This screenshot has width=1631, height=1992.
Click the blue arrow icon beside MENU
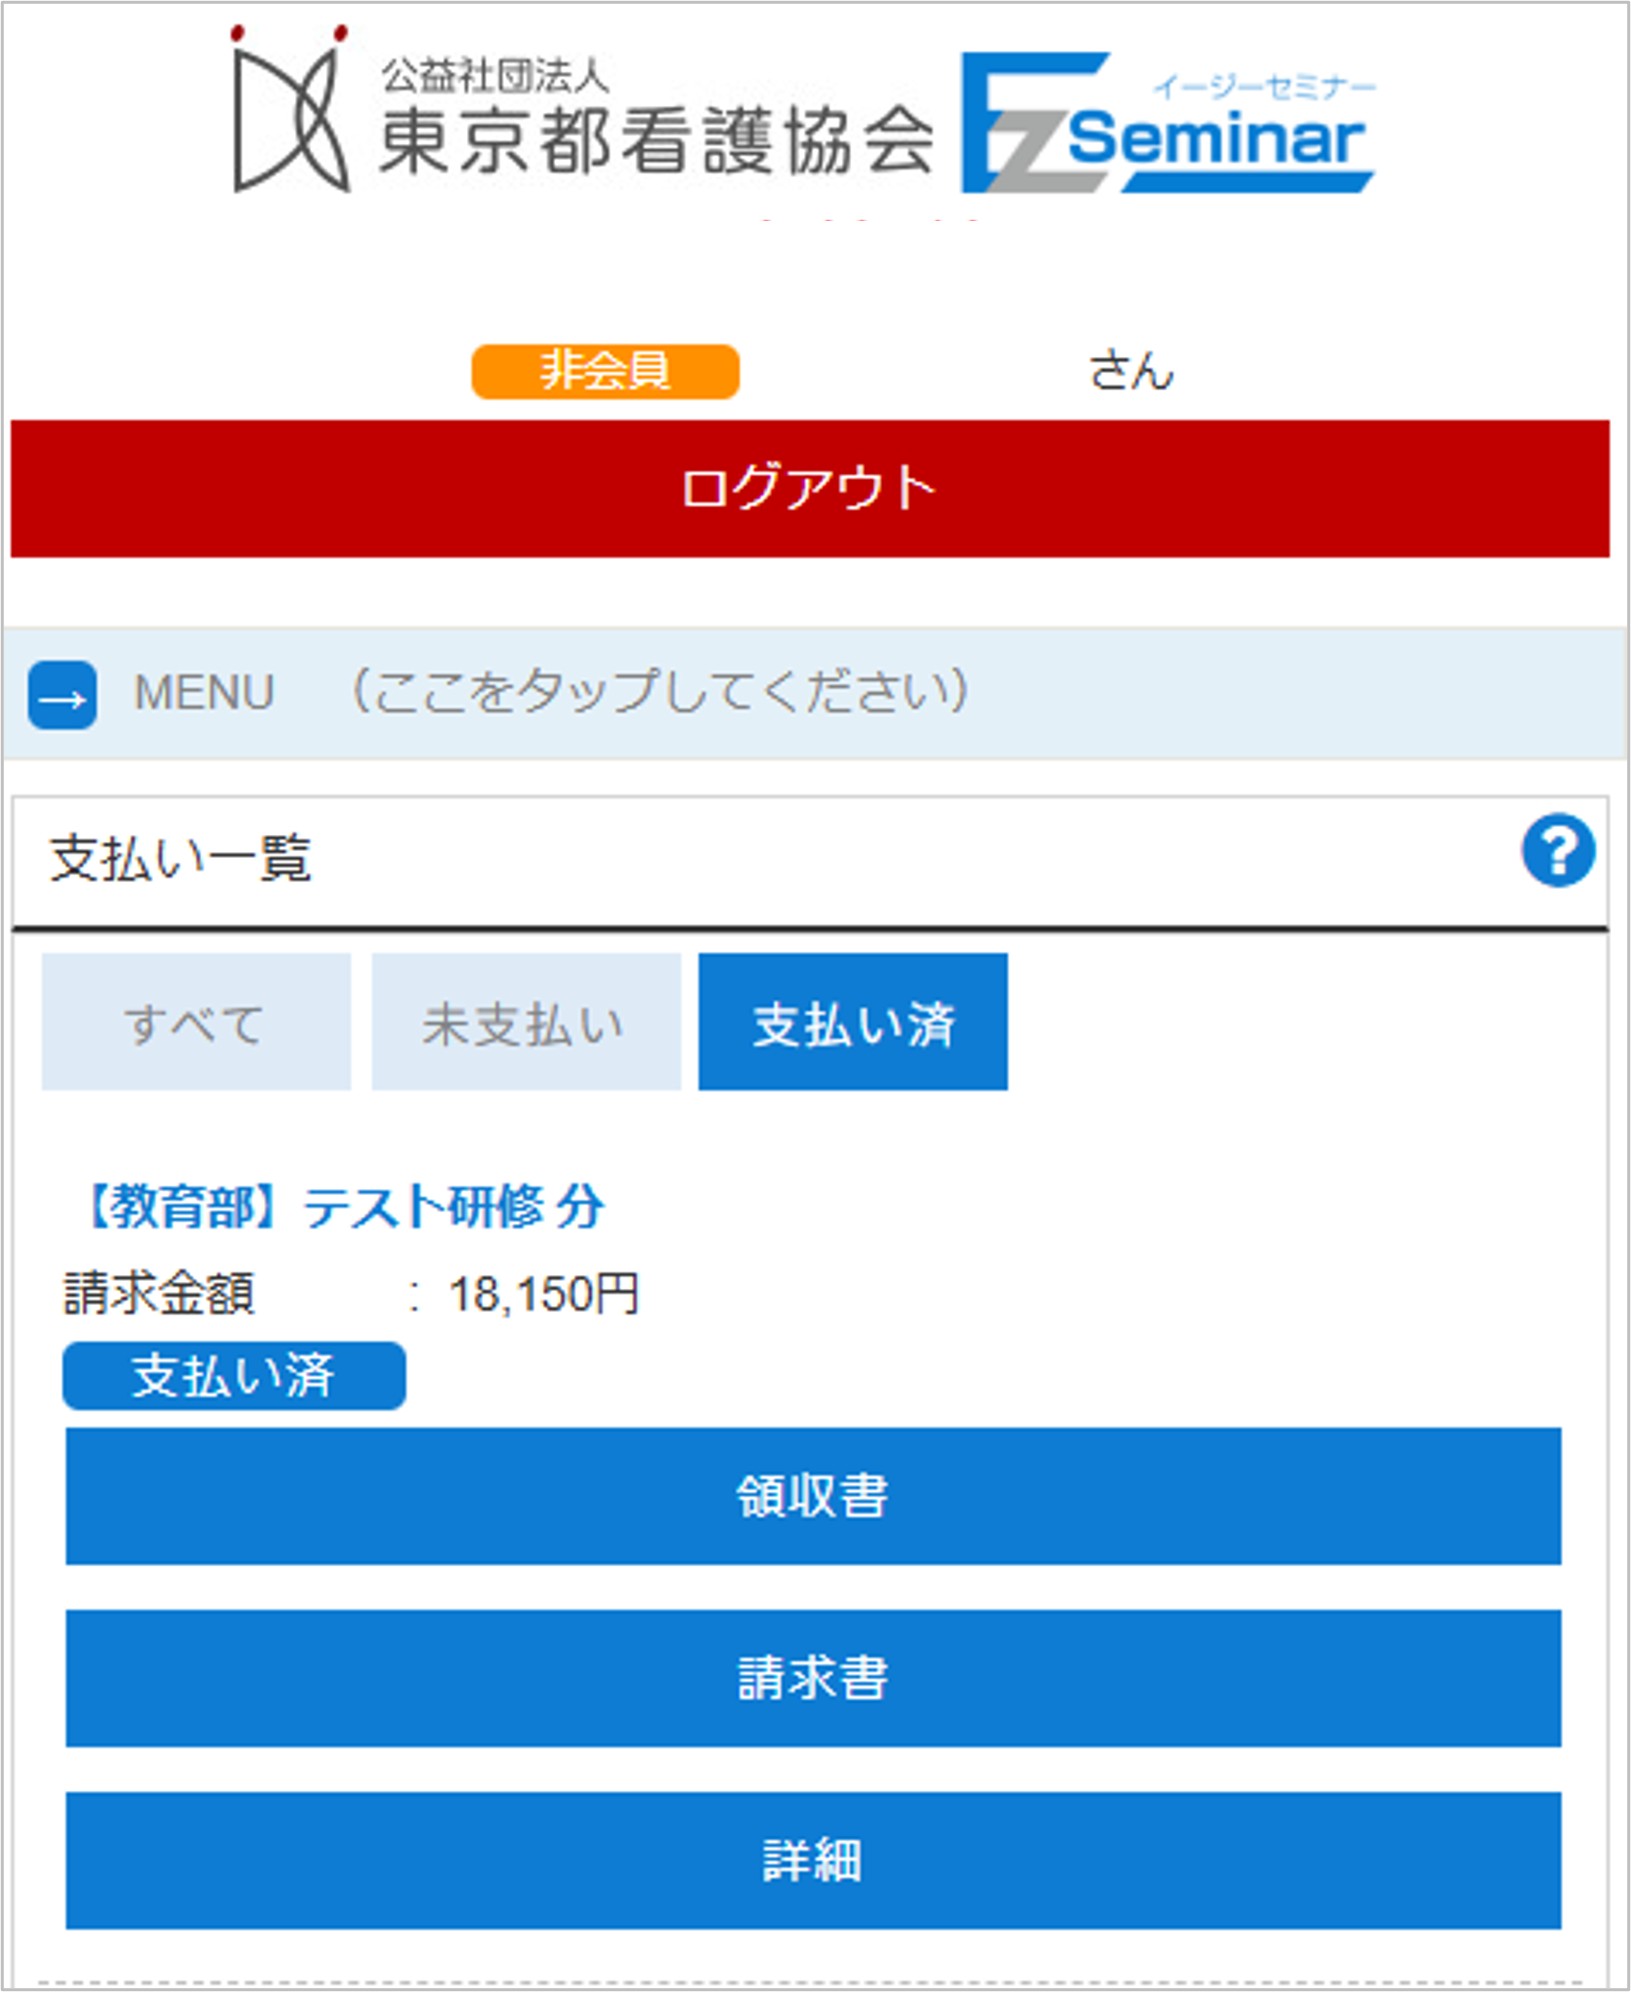(63, 695)
